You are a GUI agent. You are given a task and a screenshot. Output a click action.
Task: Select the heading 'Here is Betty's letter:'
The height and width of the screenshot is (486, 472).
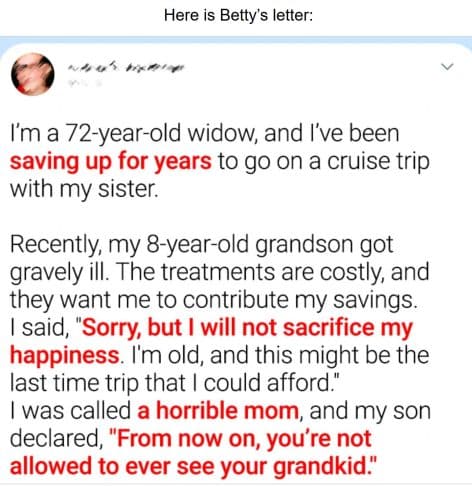click(x=239, y=15)
